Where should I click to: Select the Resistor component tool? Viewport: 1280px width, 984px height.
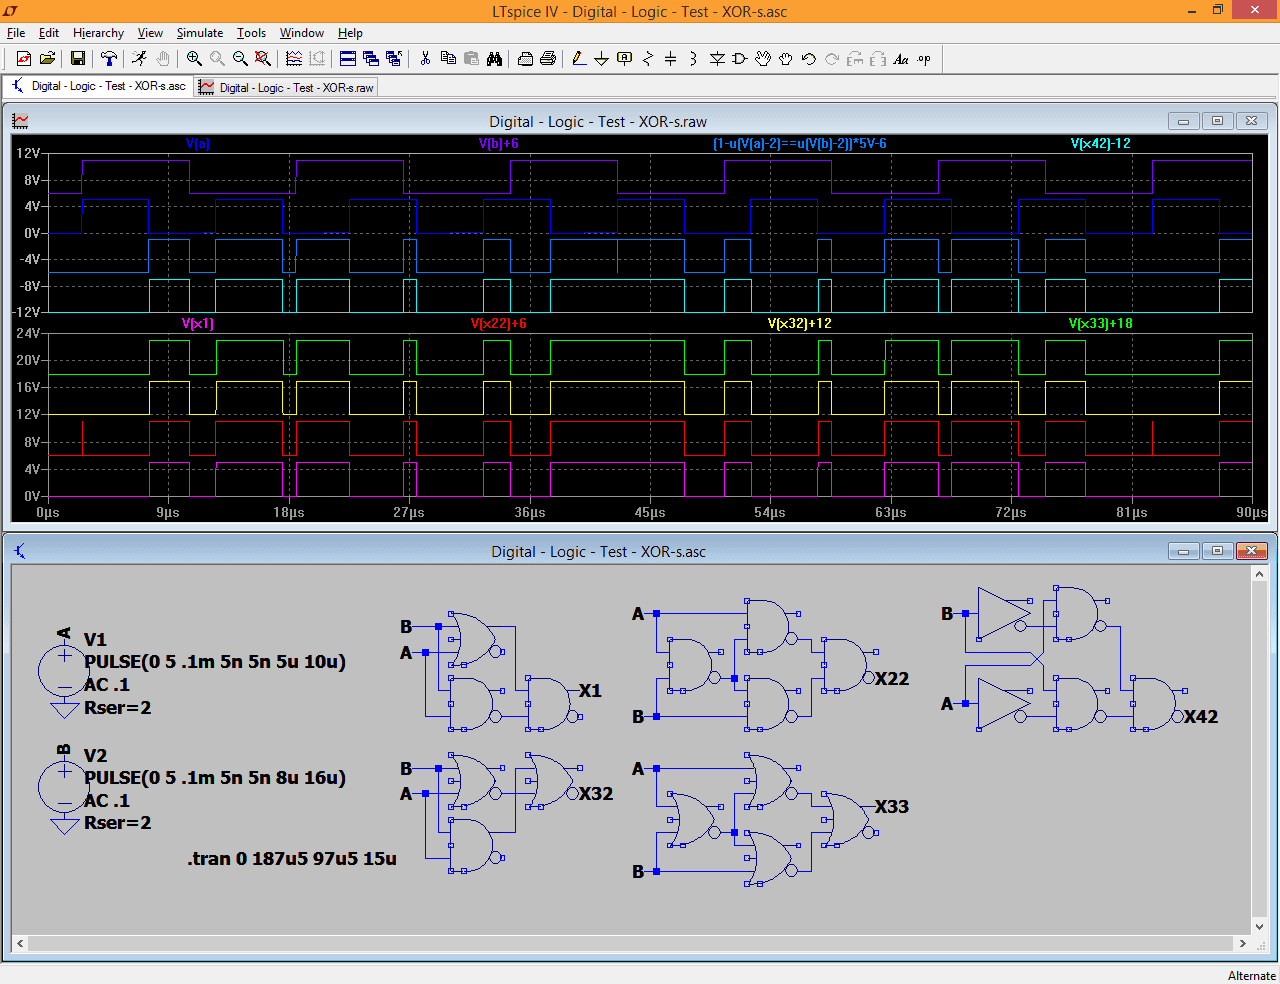coord(647,59)
